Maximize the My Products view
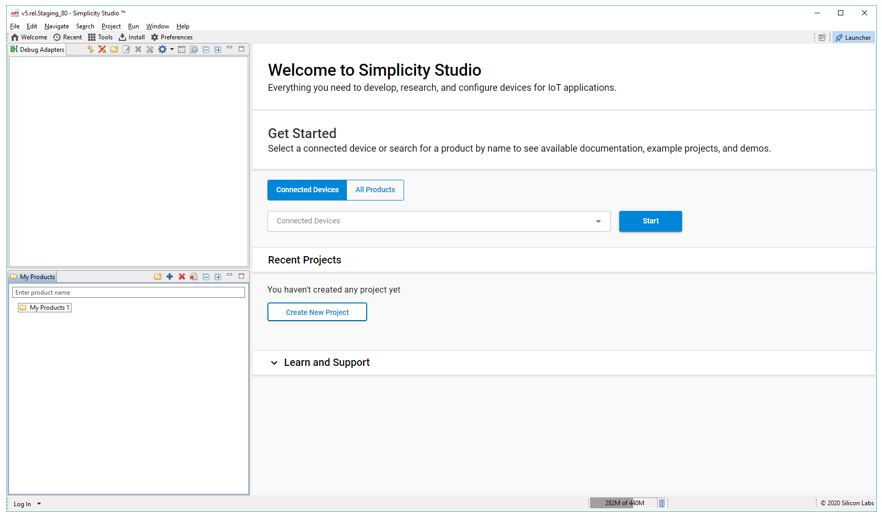Screen dimensions: 882x516 click(241, 276)
